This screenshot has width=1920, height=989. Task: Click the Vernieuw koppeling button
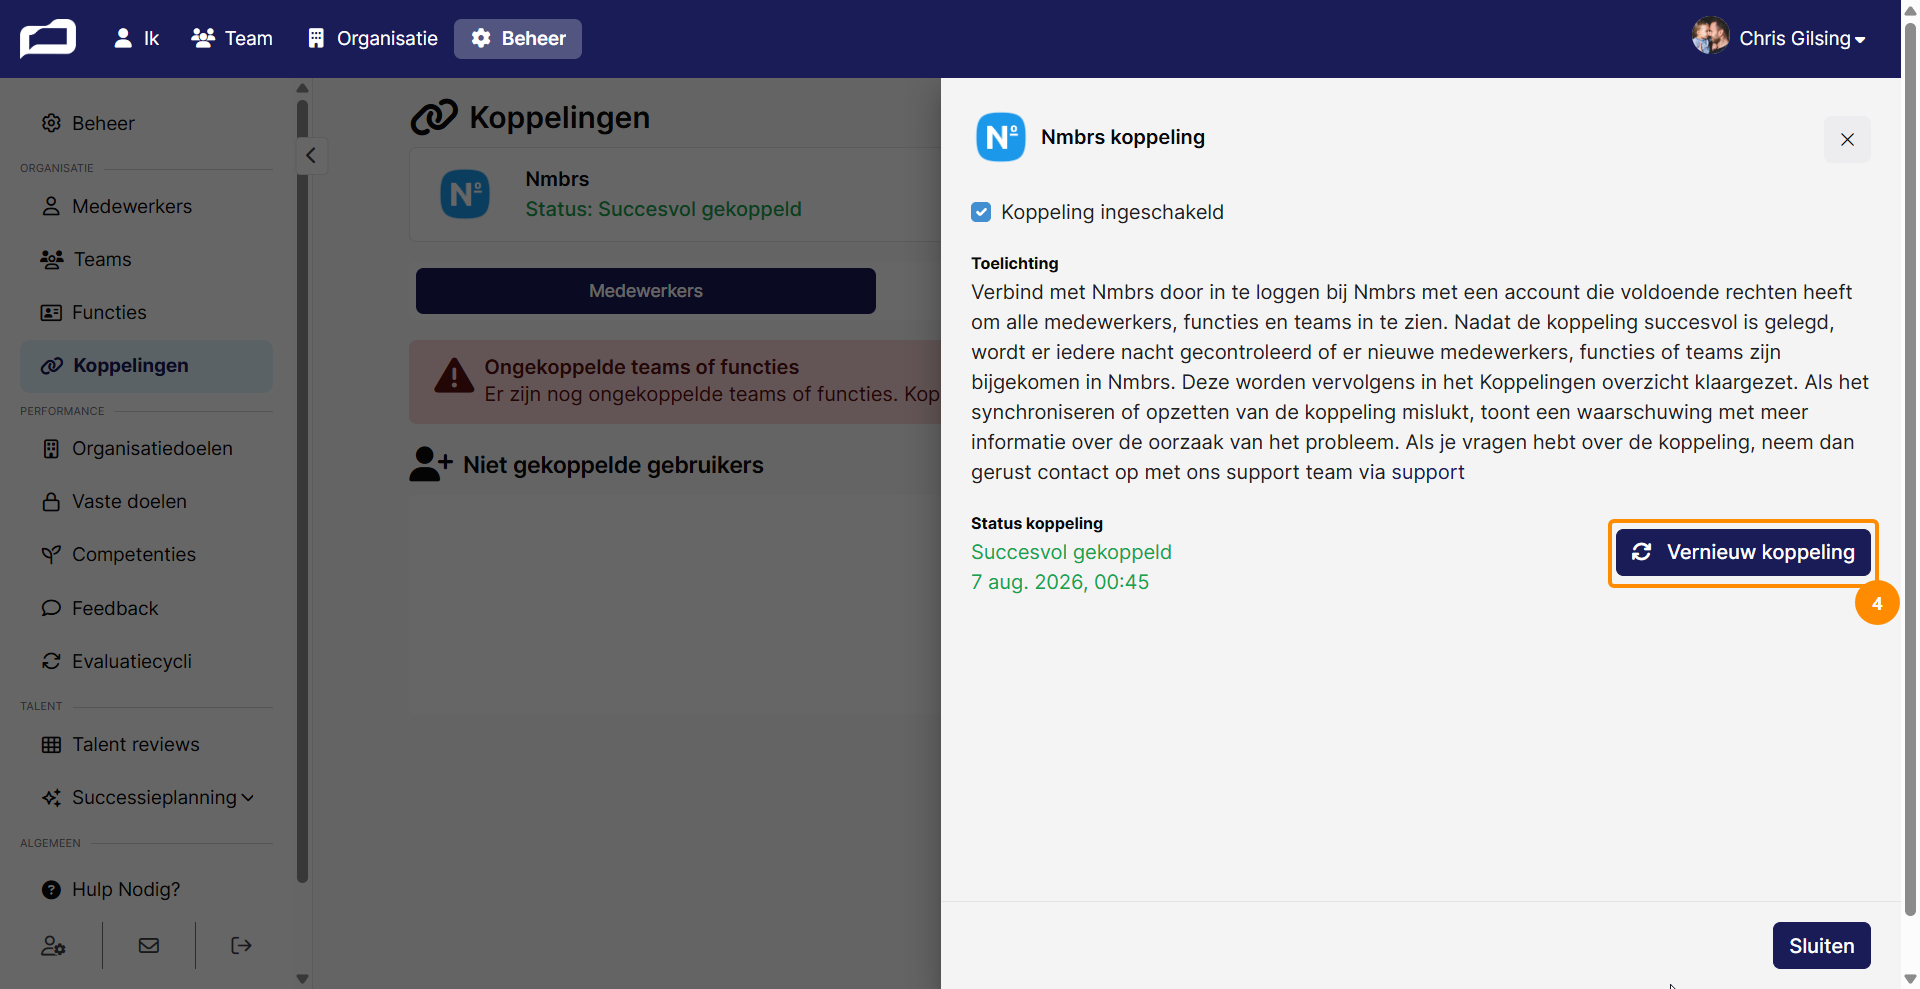point(1743,552)
